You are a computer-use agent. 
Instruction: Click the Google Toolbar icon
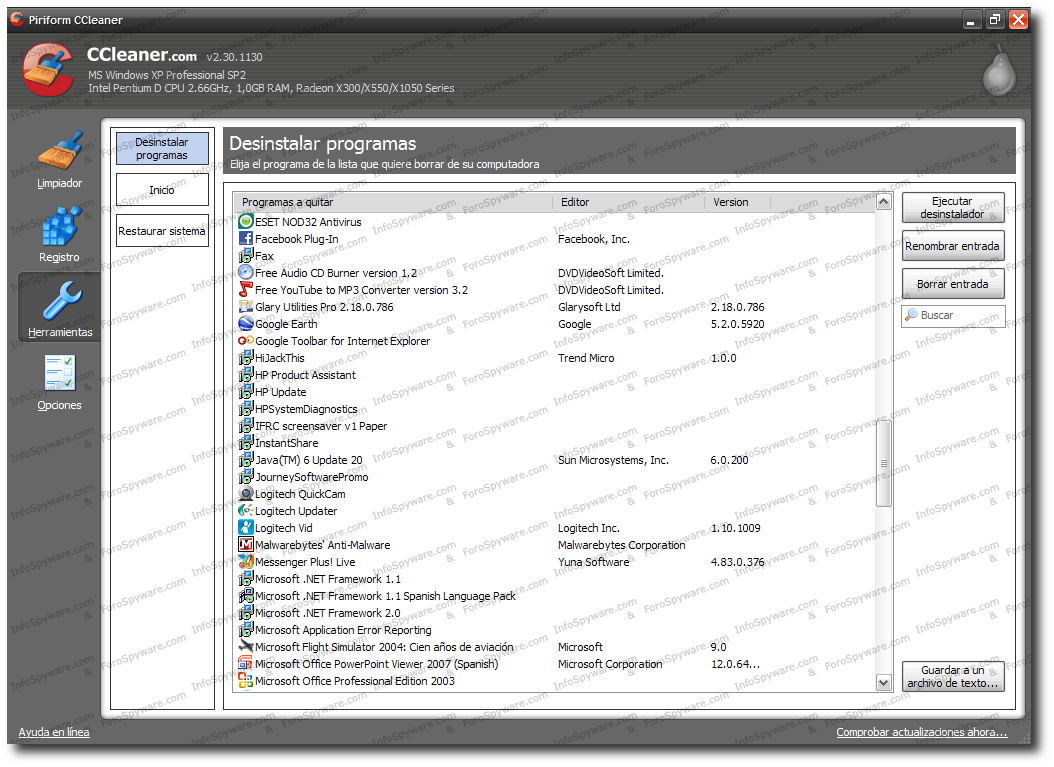point(246,341)
